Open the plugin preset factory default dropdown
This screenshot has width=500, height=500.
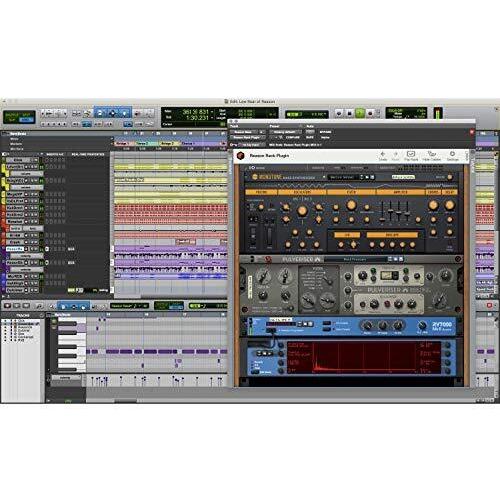click(x=285, y=132)
